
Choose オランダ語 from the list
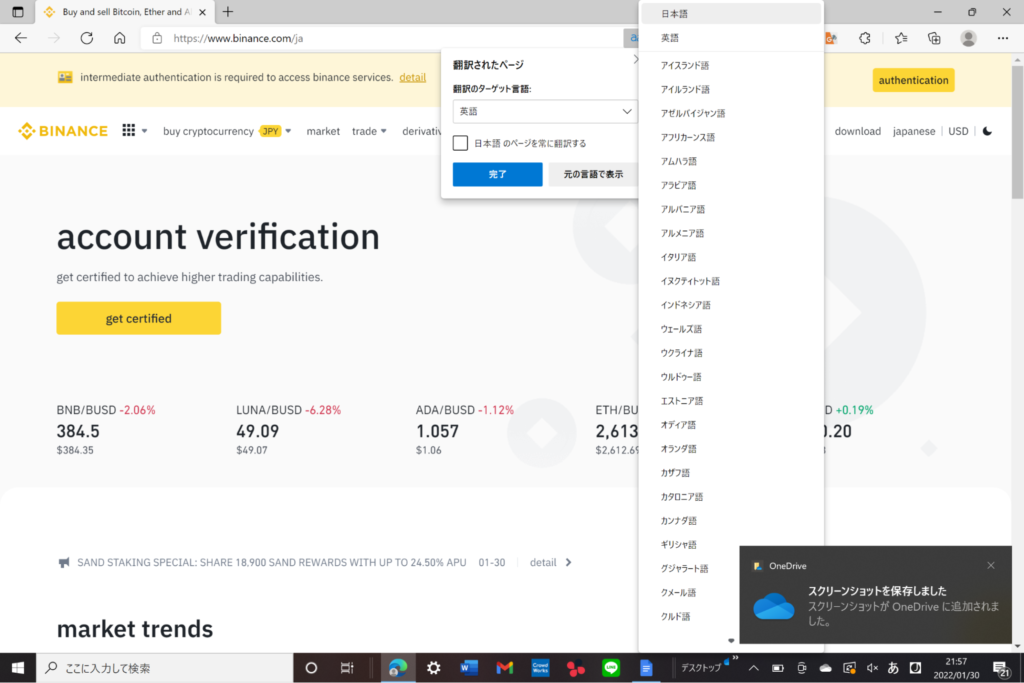731,449
